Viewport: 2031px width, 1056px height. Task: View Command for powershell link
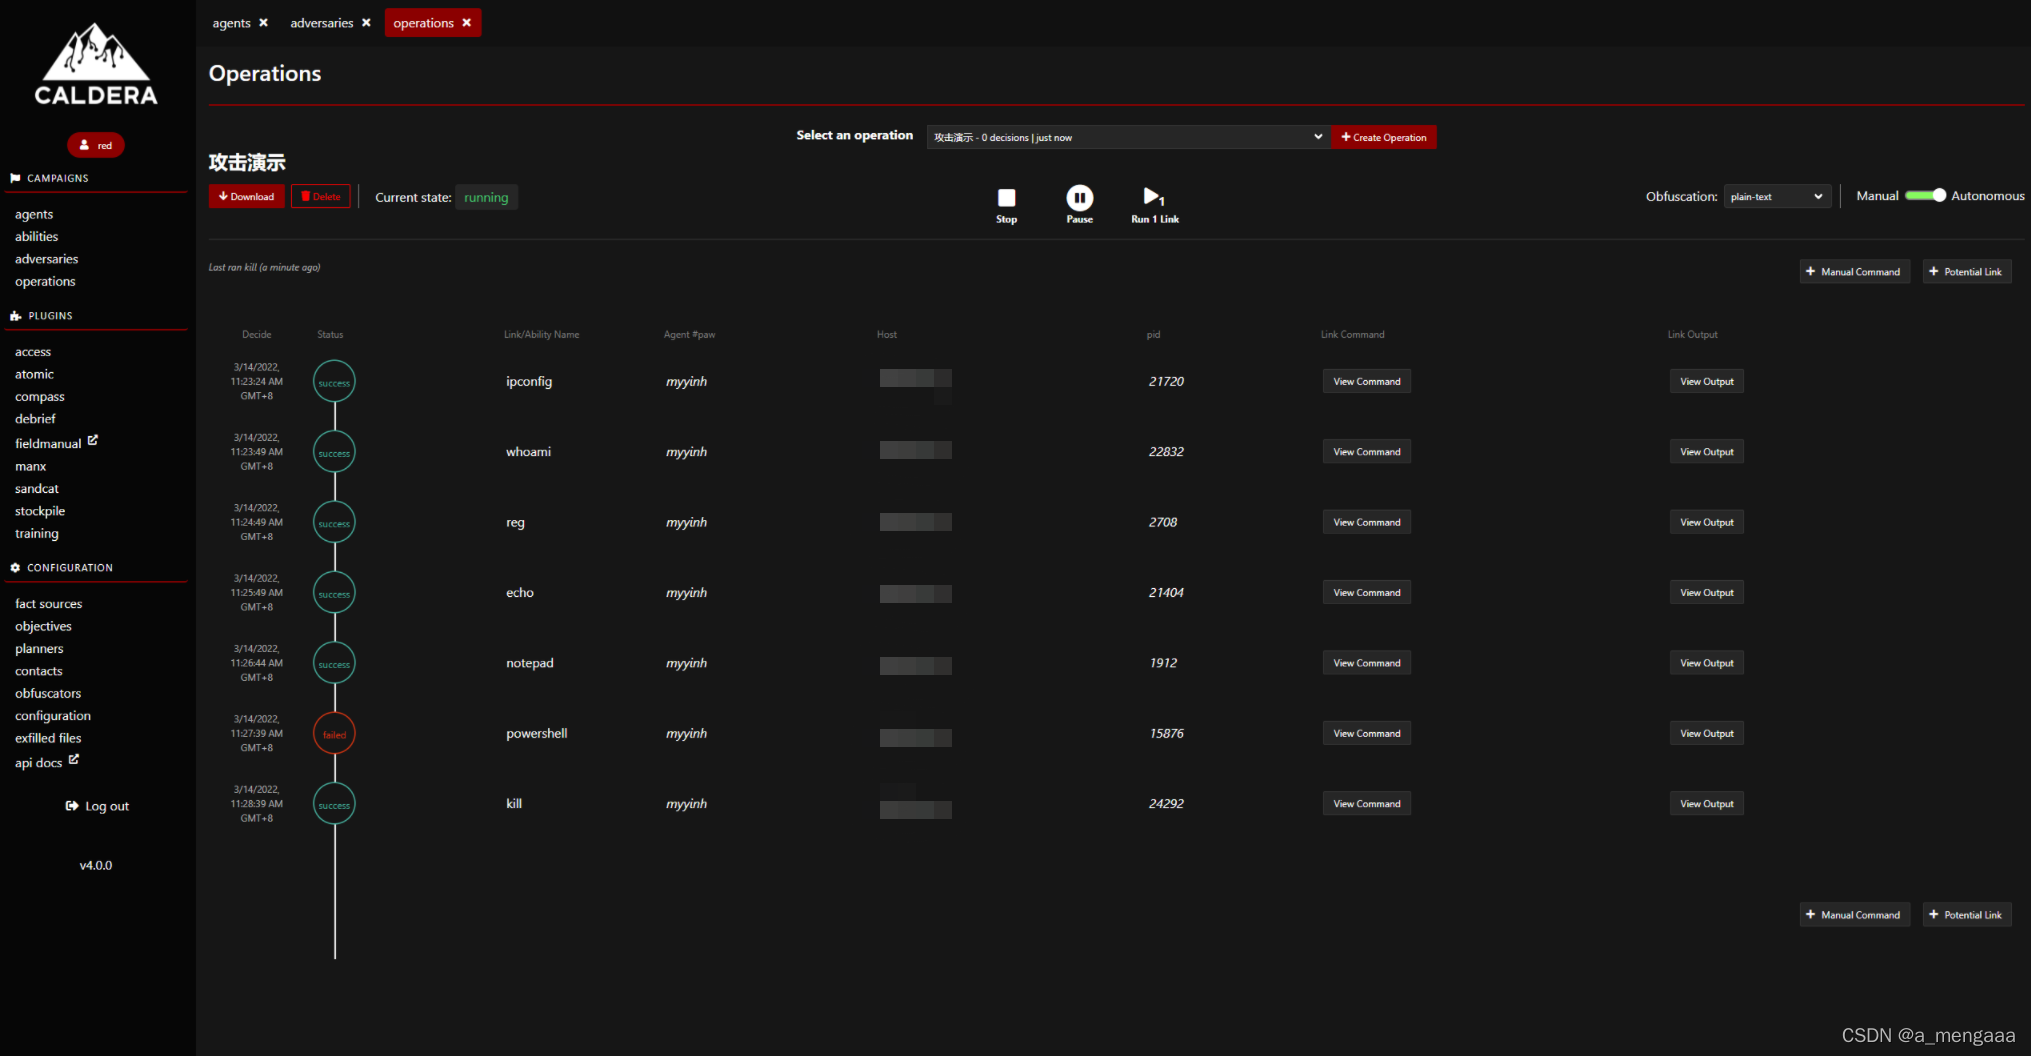pos(1366,734)
